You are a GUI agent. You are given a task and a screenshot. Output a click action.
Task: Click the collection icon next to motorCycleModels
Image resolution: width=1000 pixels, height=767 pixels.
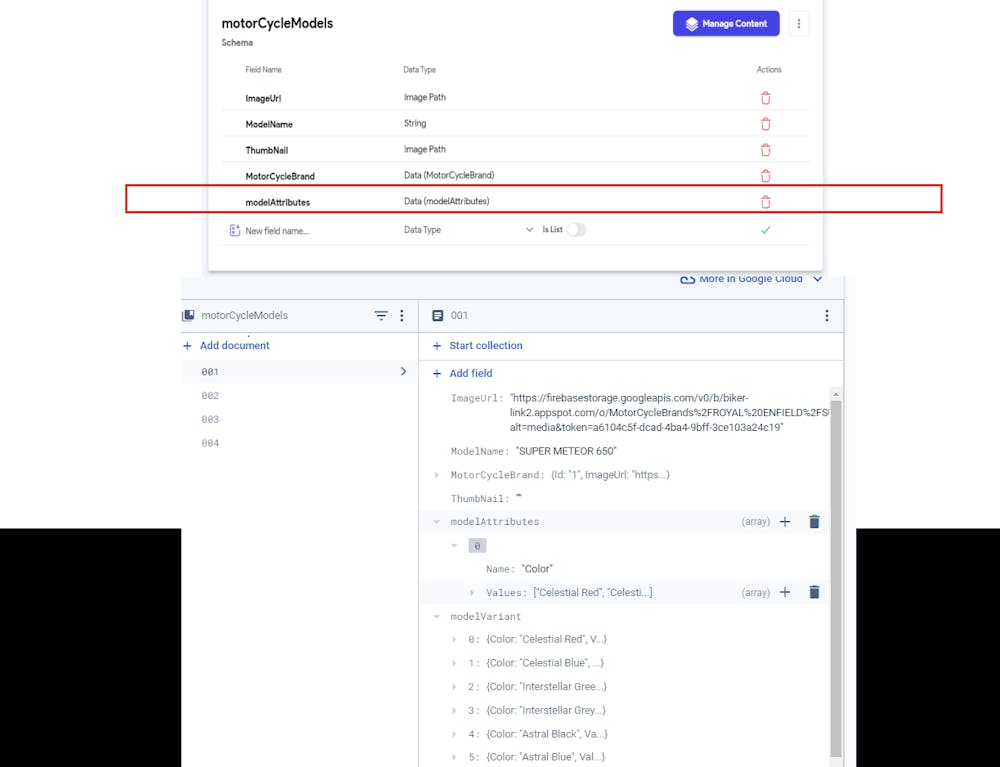click(187, 315)
